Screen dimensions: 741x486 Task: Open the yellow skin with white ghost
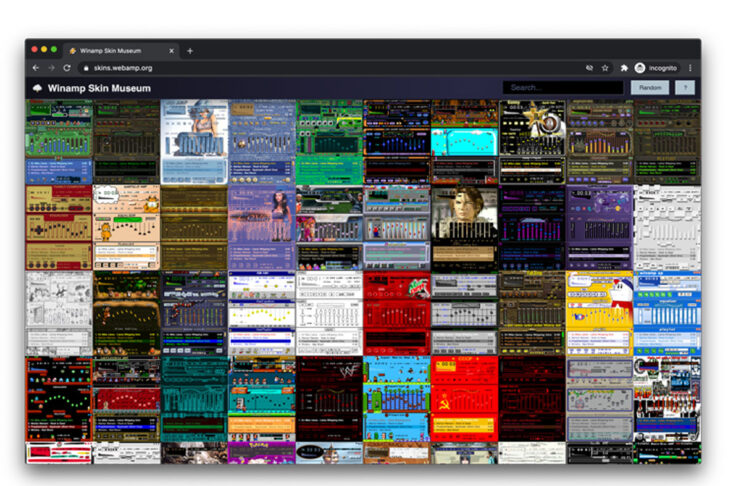pyautogui.click(x=600, y=313)
